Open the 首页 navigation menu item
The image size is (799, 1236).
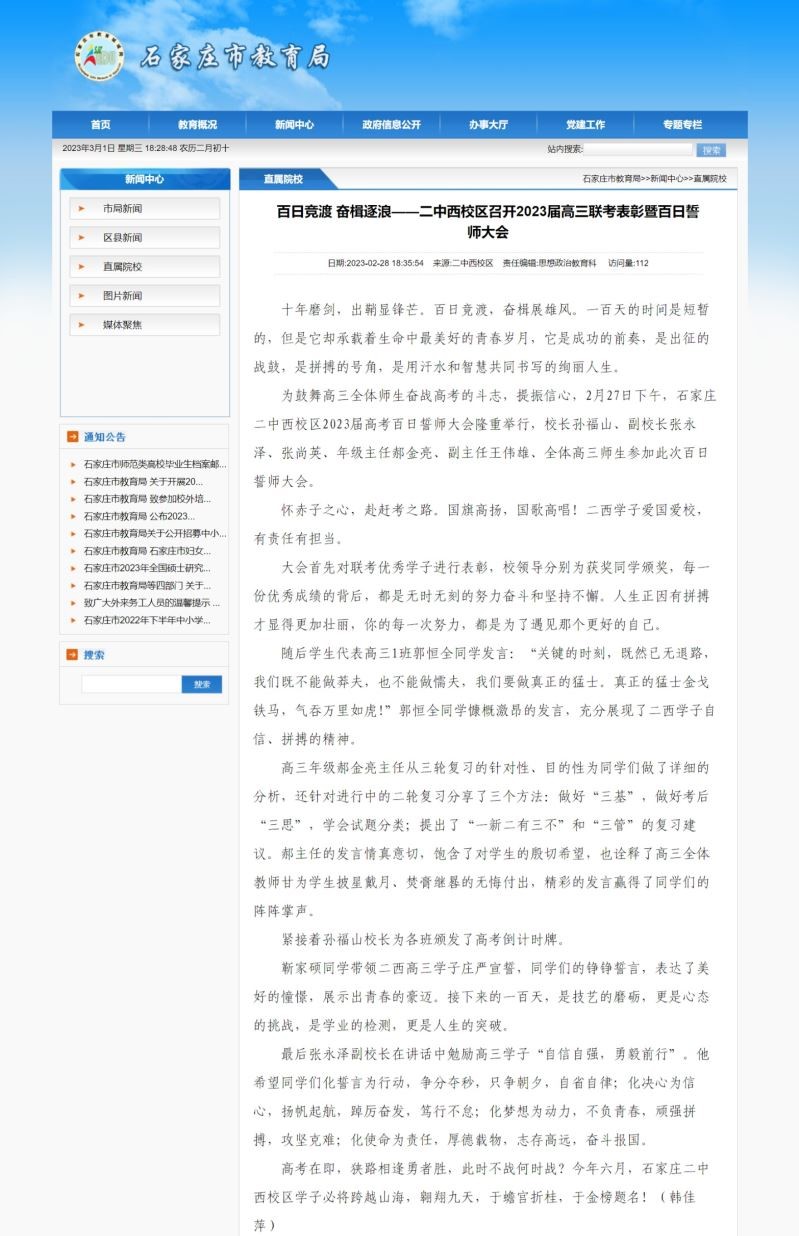point(100,125)
